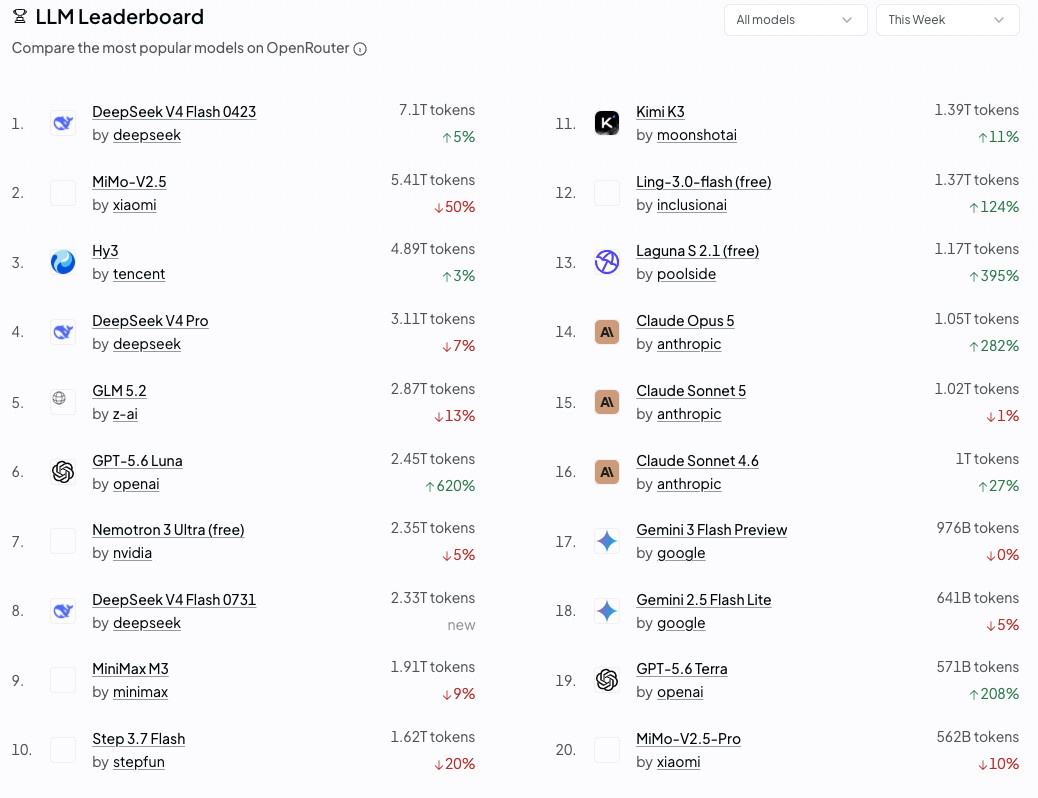Viewport: 1038px width, 798px height.
Task: Open the DeepSeek V4 Flash 0423 model link
Action: [174, 112]
